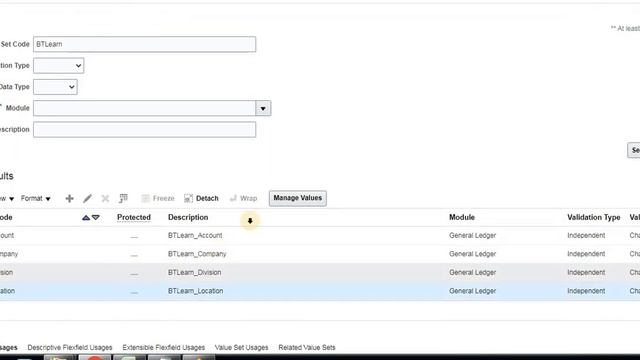Select the BTLearn_Account row description
640x360 pixels.
pos(195,236)
